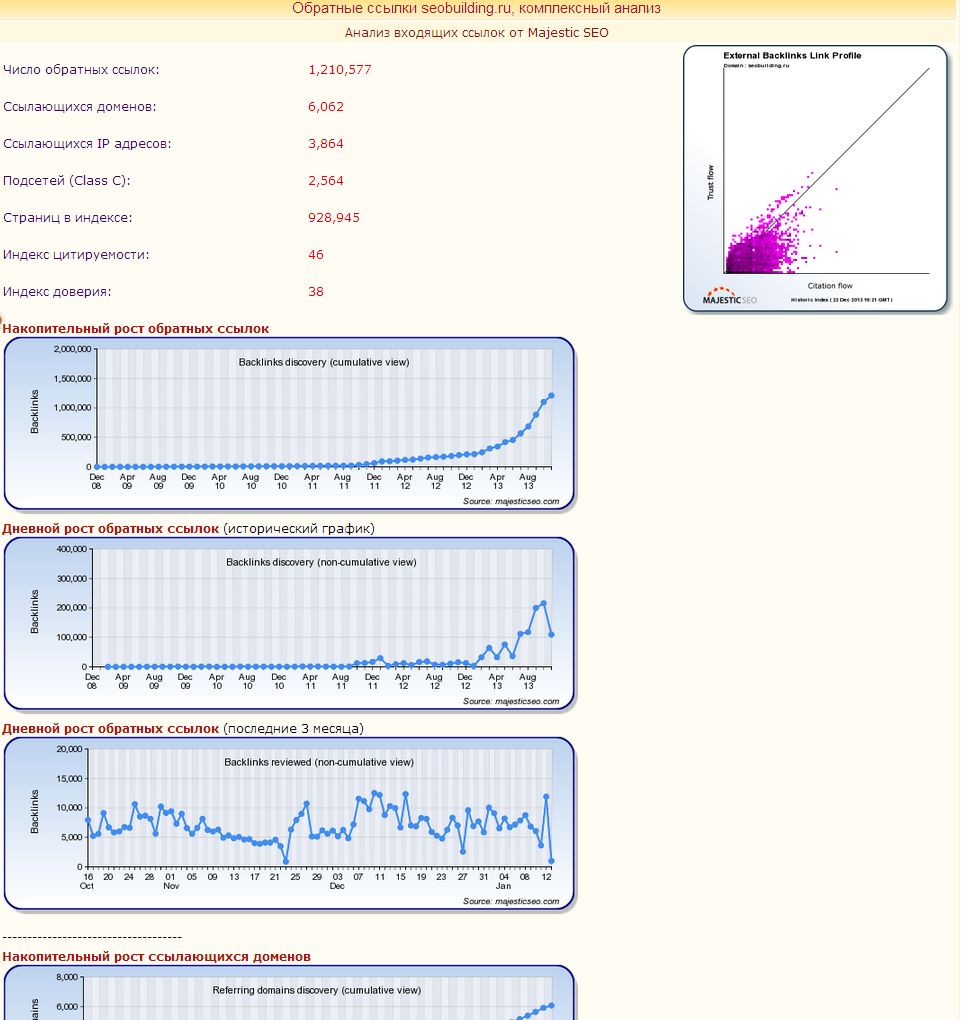Click the 'Подсетей (Class C):' label
Screen dimensions: 963x1020
click(67, 181)
